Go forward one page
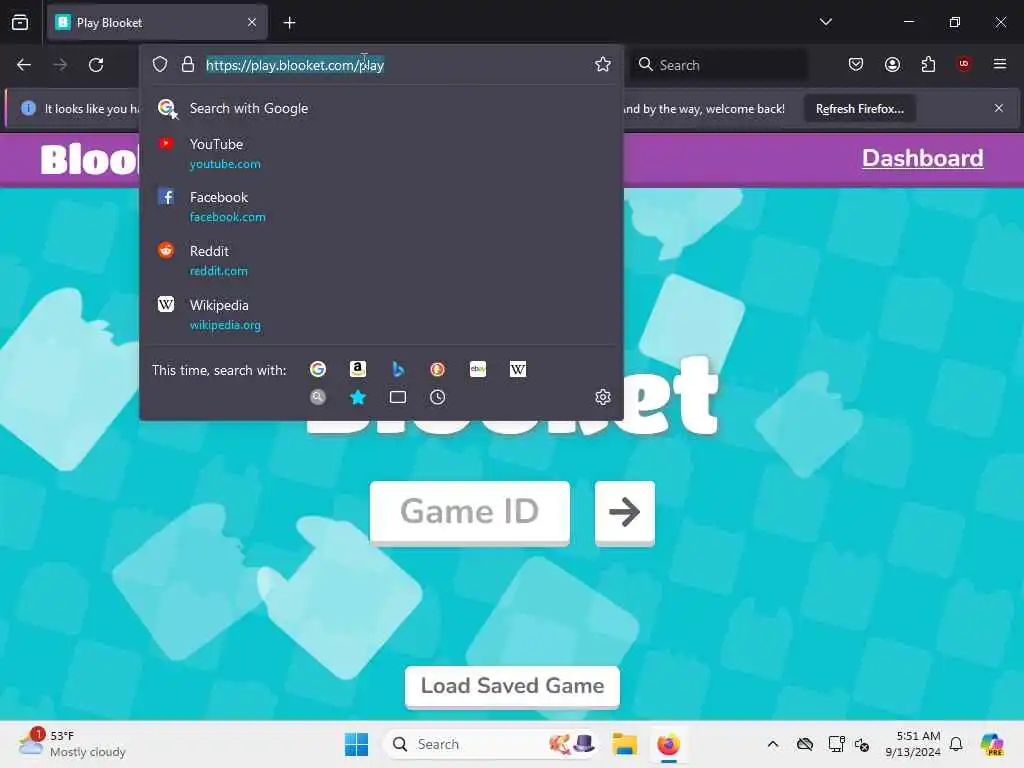 [60, 65]
